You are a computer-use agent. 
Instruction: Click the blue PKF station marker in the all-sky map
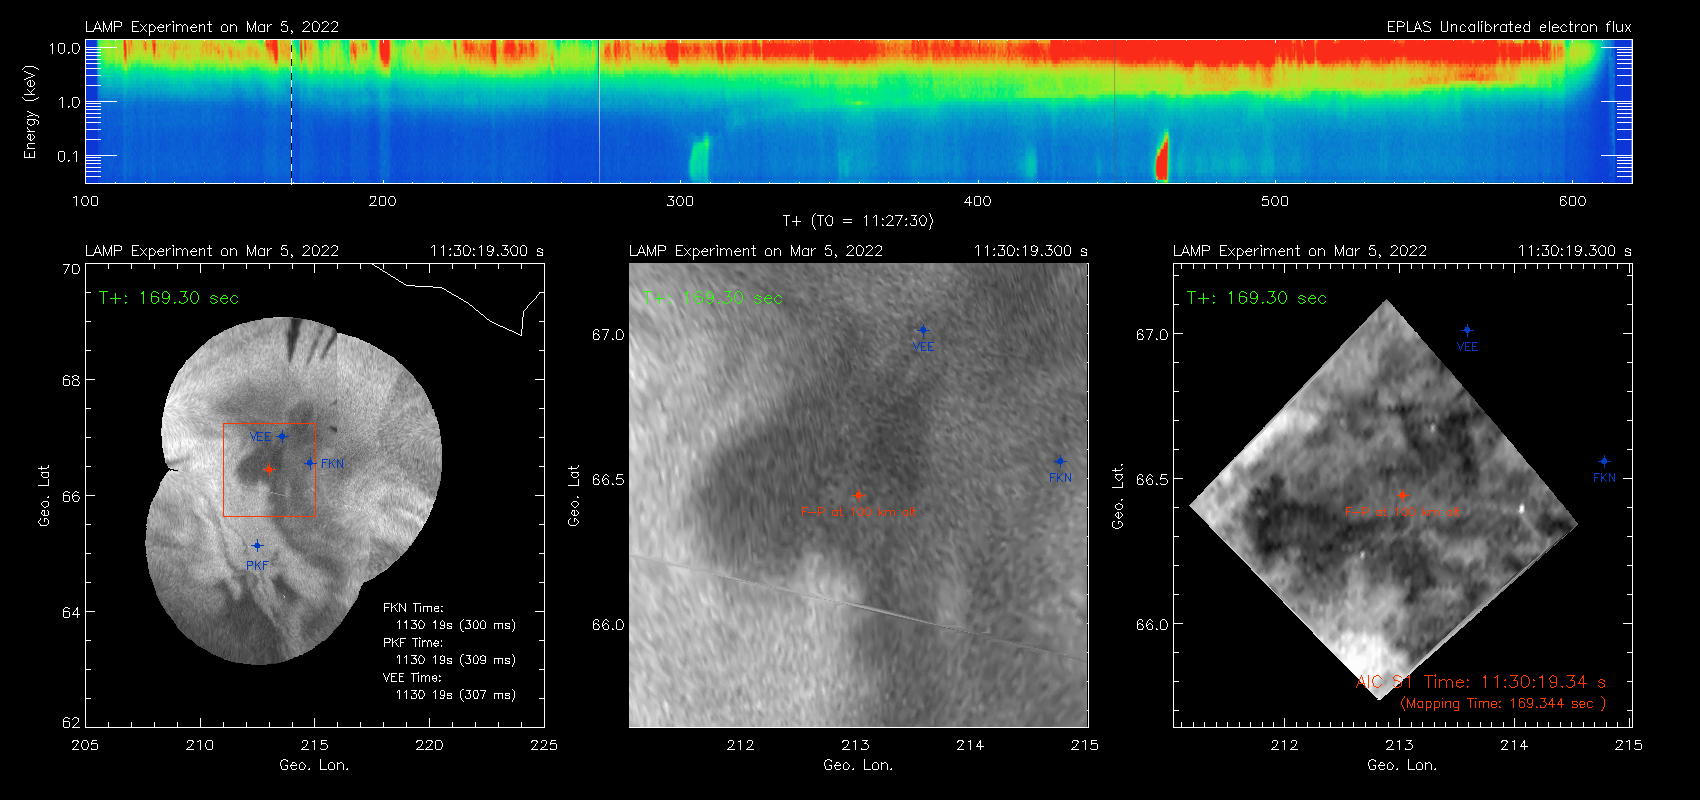click(257, 545)
